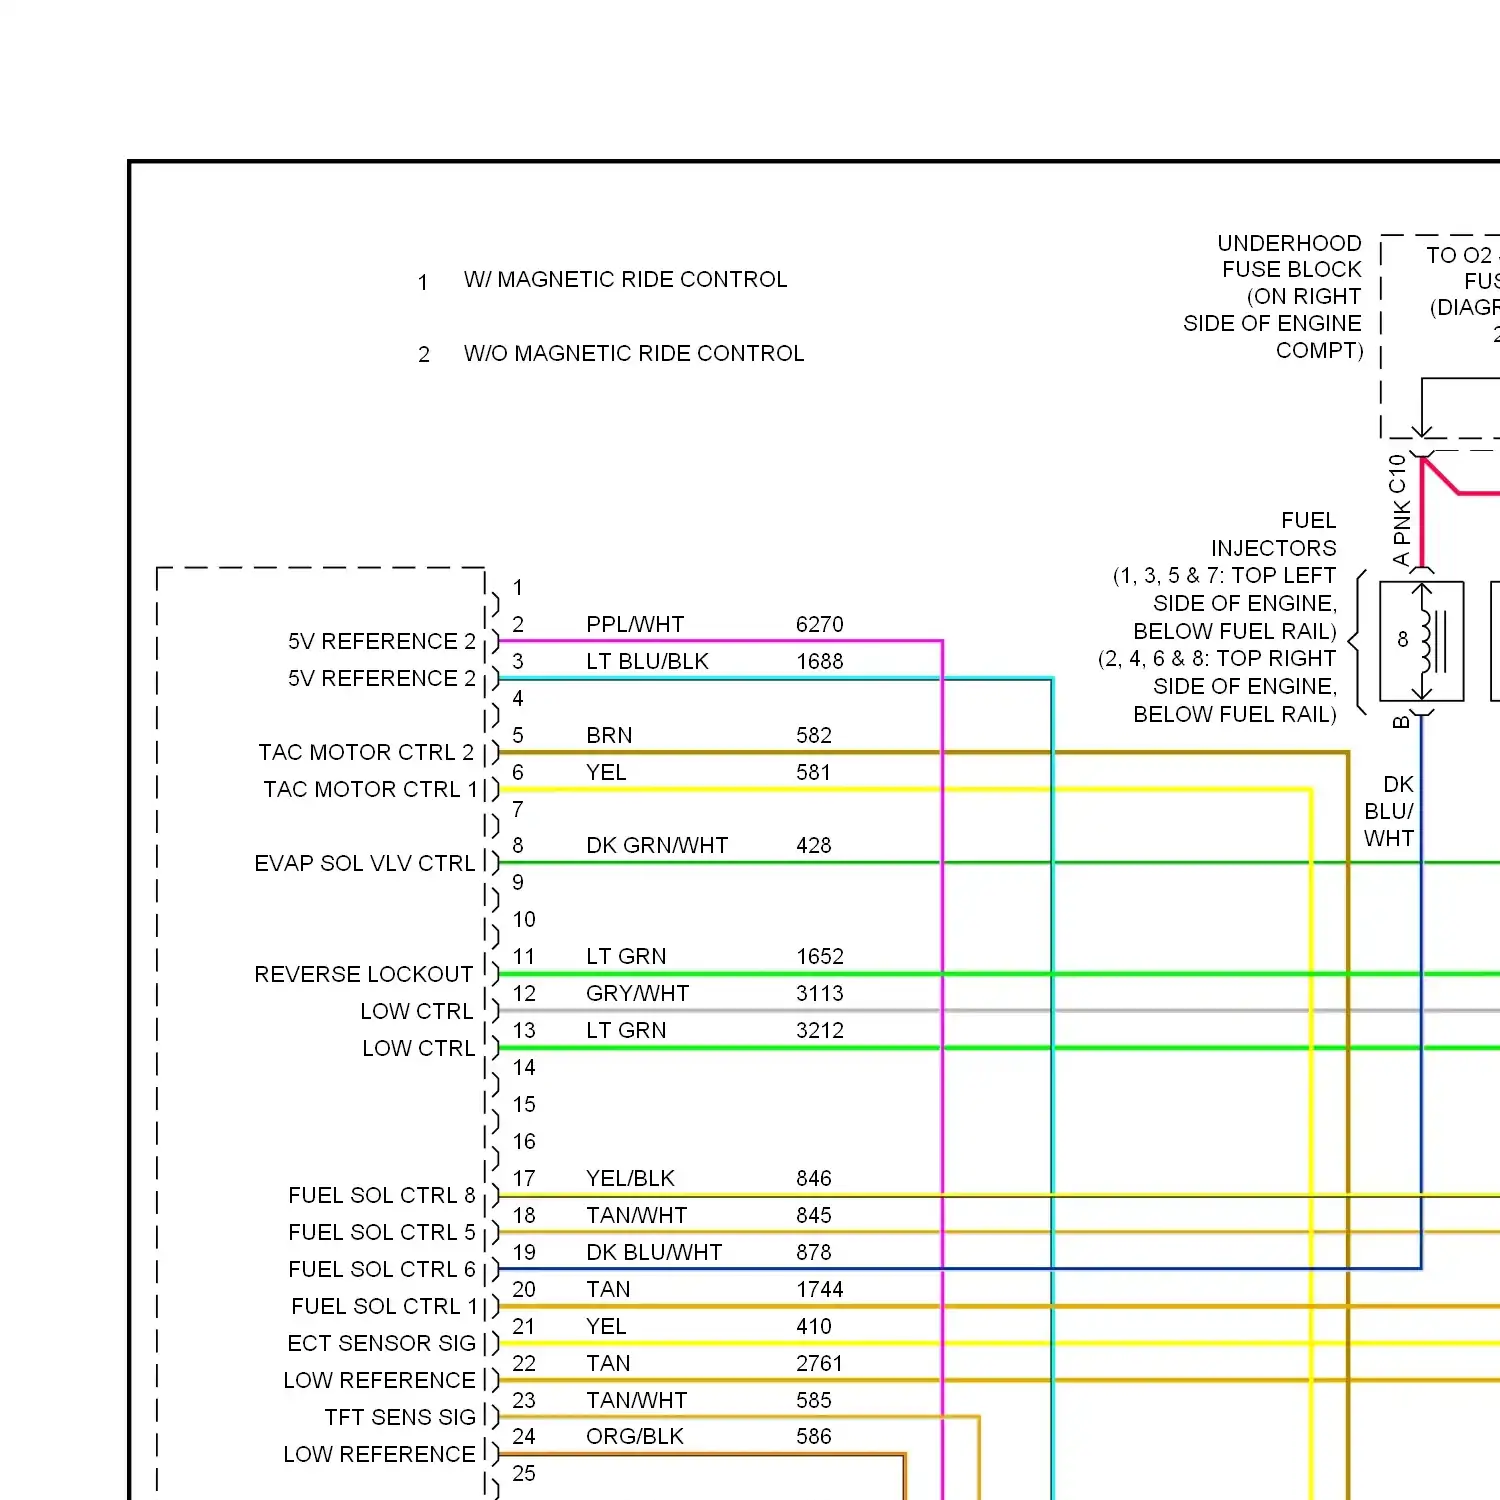This screenshot has width=1500, height=1500.
Task: Click connector pin number 17
Action: (522, 1178)
